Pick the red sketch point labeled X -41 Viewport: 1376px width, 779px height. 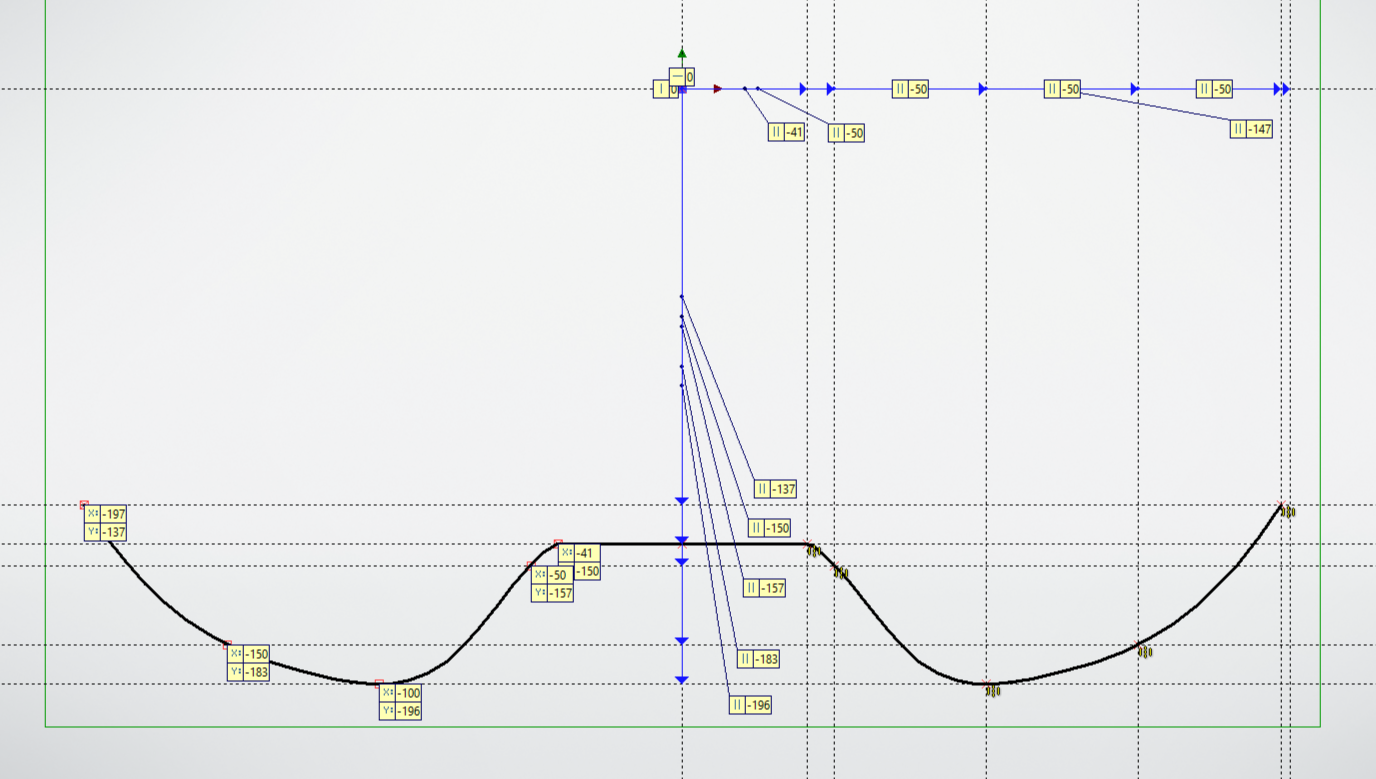[x=558, y=543]
